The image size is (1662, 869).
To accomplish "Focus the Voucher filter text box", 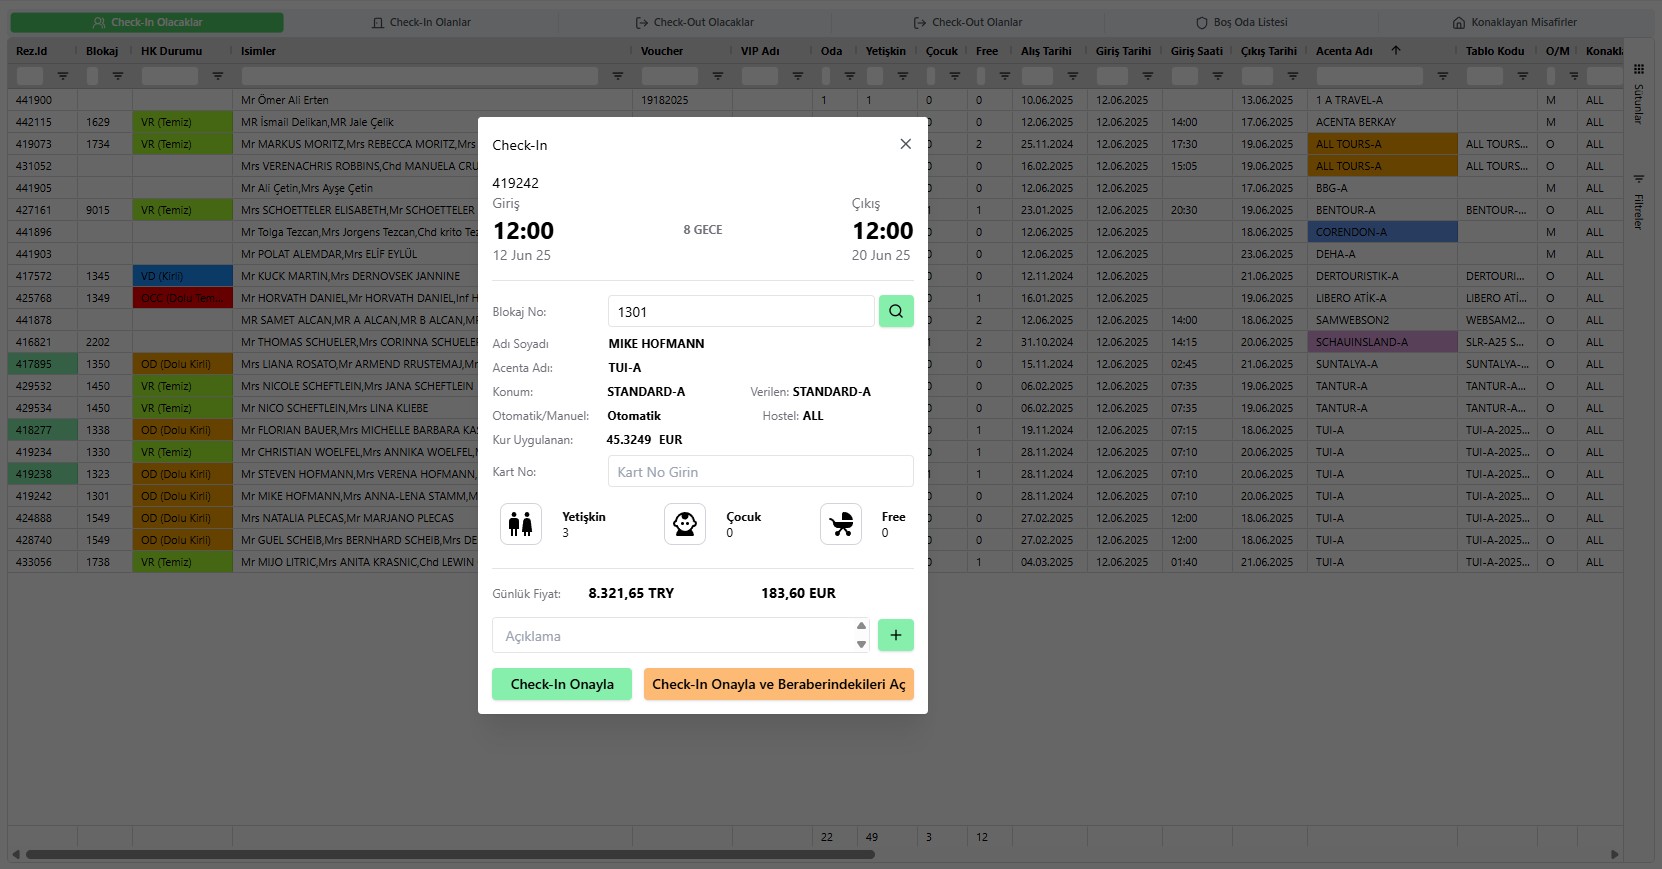I will [x=669, y=76].
